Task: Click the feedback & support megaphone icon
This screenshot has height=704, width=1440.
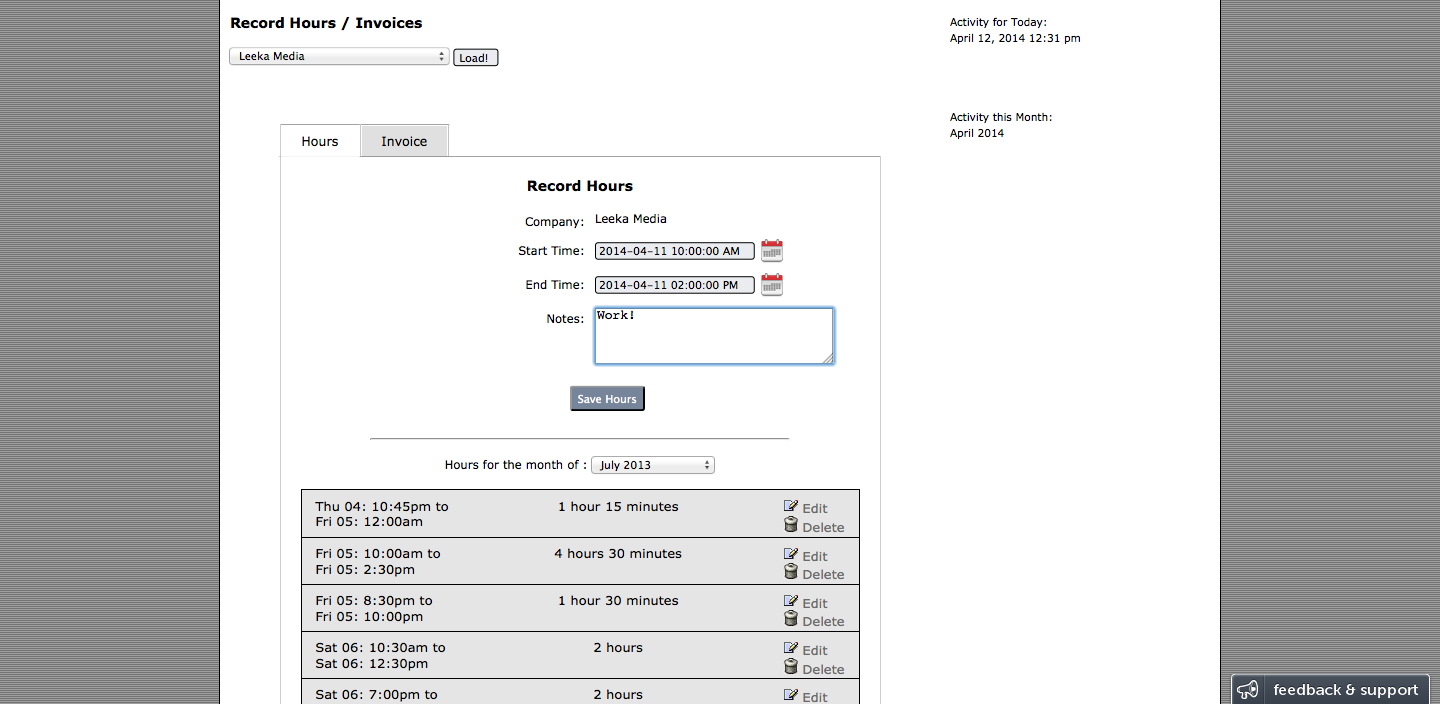Action: pos(1247,690)
